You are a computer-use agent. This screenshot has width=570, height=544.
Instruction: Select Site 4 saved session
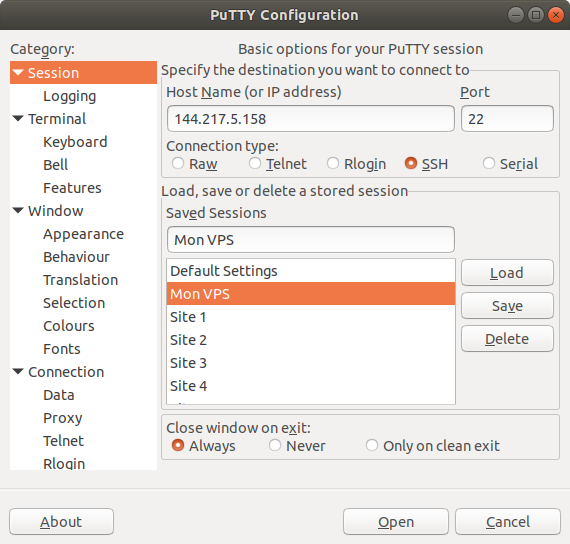[311, 385]
